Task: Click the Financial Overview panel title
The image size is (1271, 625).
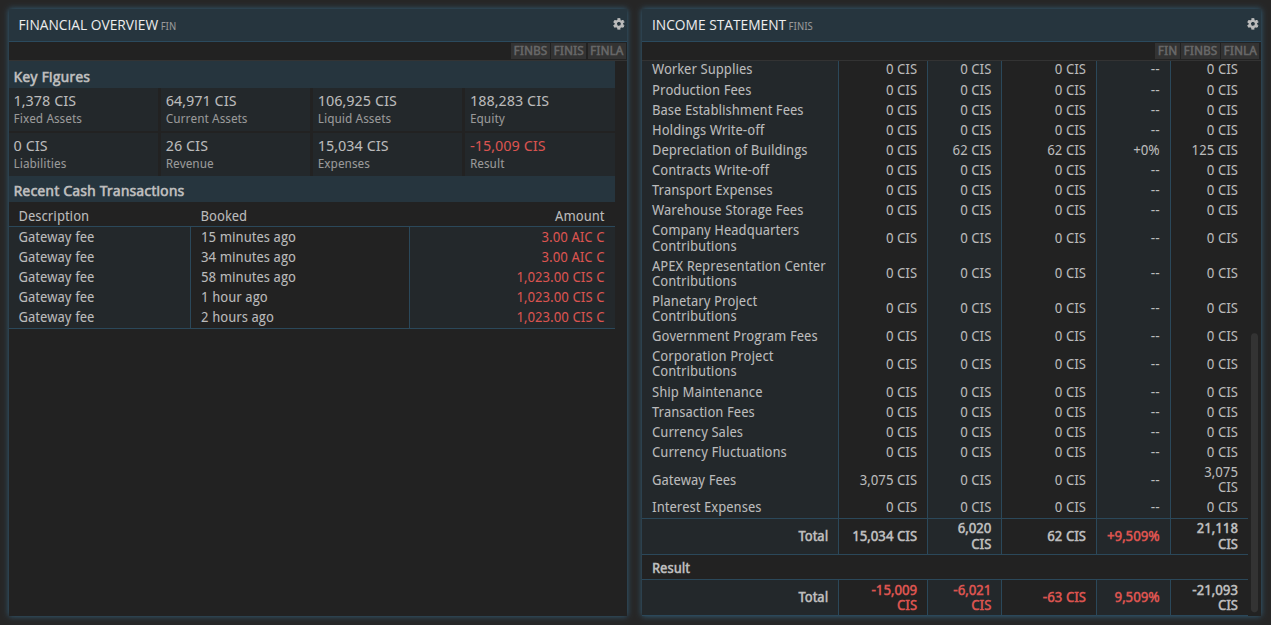Action: tap(88, 24)
